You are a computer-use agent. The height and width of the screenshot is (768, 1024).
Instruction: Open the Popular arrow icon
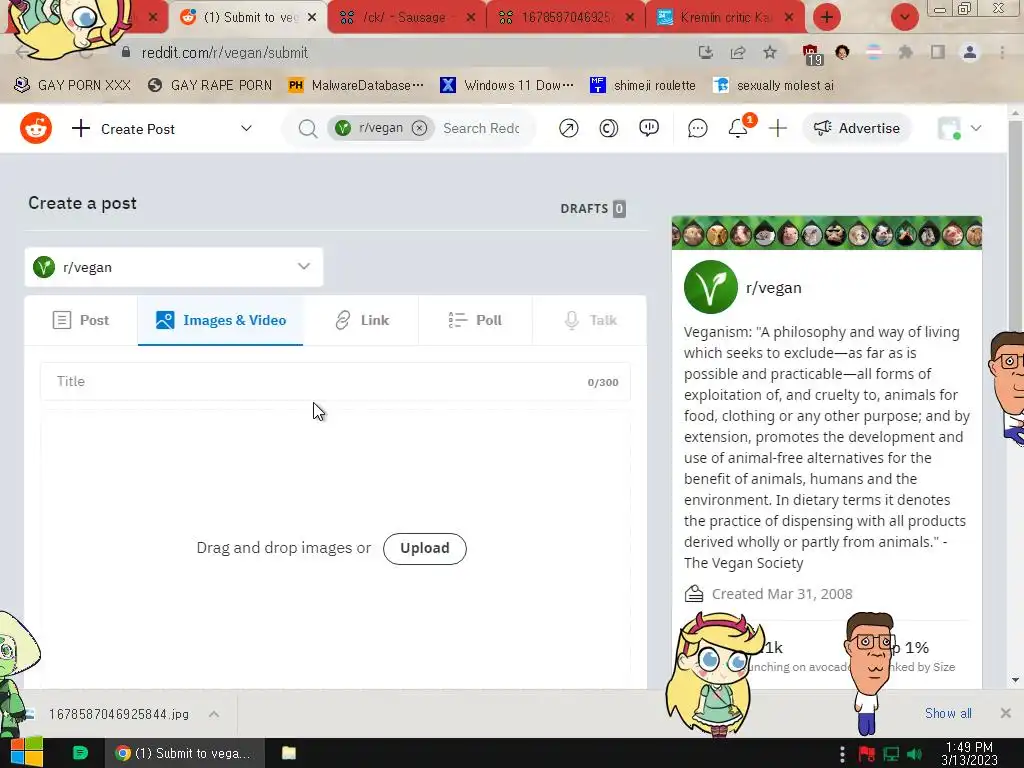pyautogui.click(x=568, y=128)
